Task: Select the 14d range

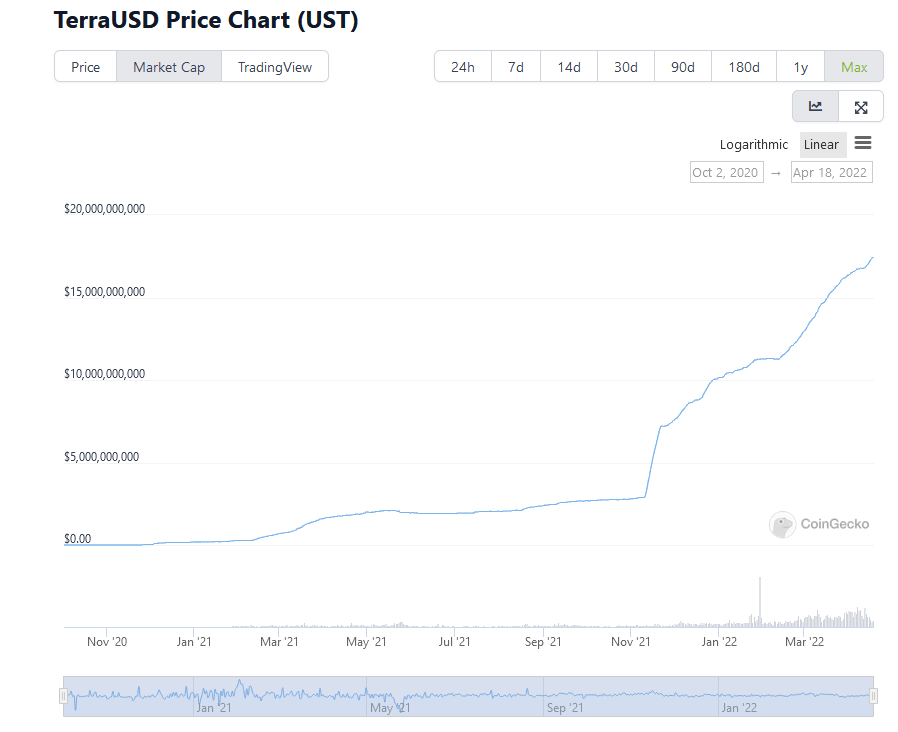Action: click(568, 66)
